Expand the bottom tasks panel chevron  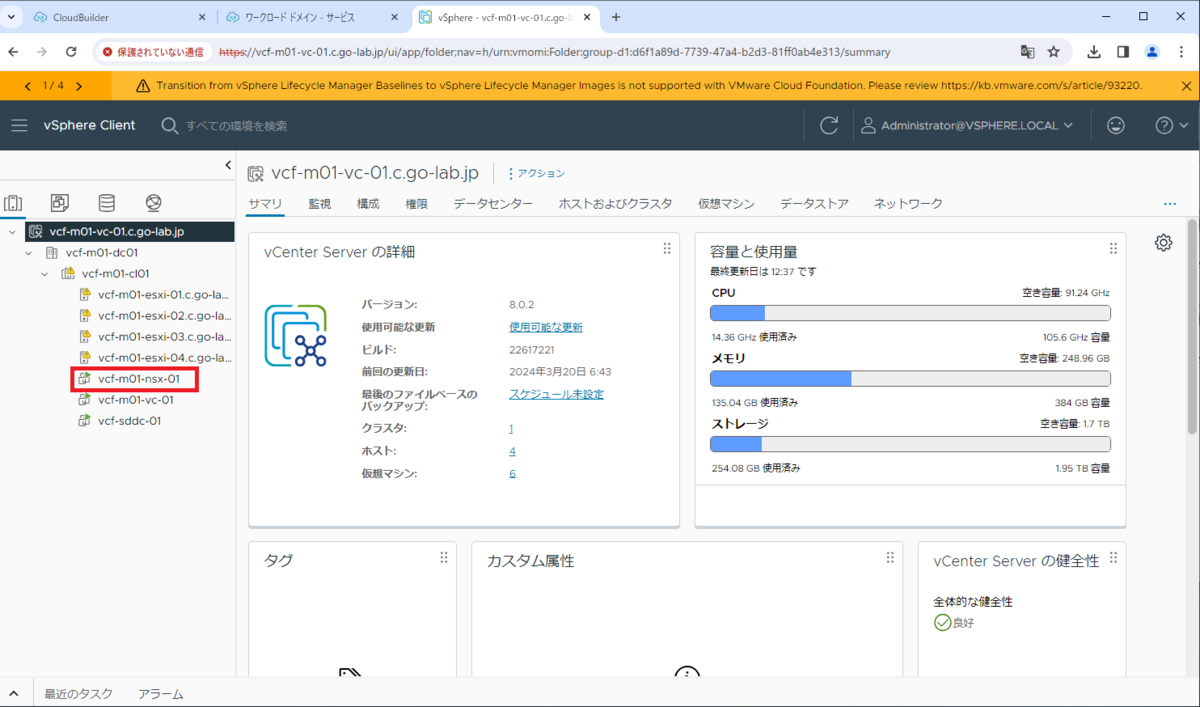tap(13, 693)
